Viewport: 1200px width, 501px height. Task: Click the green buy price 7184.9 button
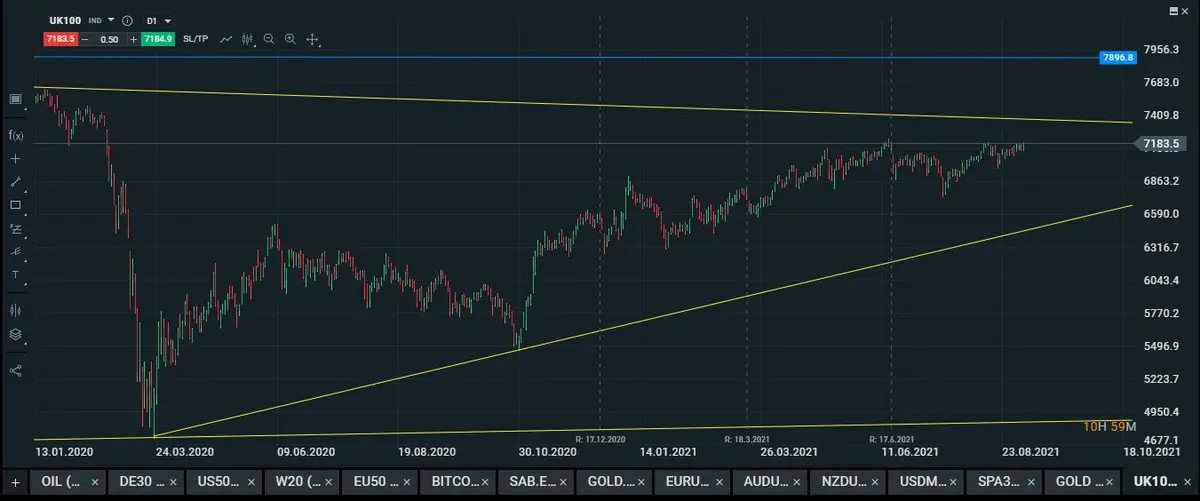pos(158,39)
